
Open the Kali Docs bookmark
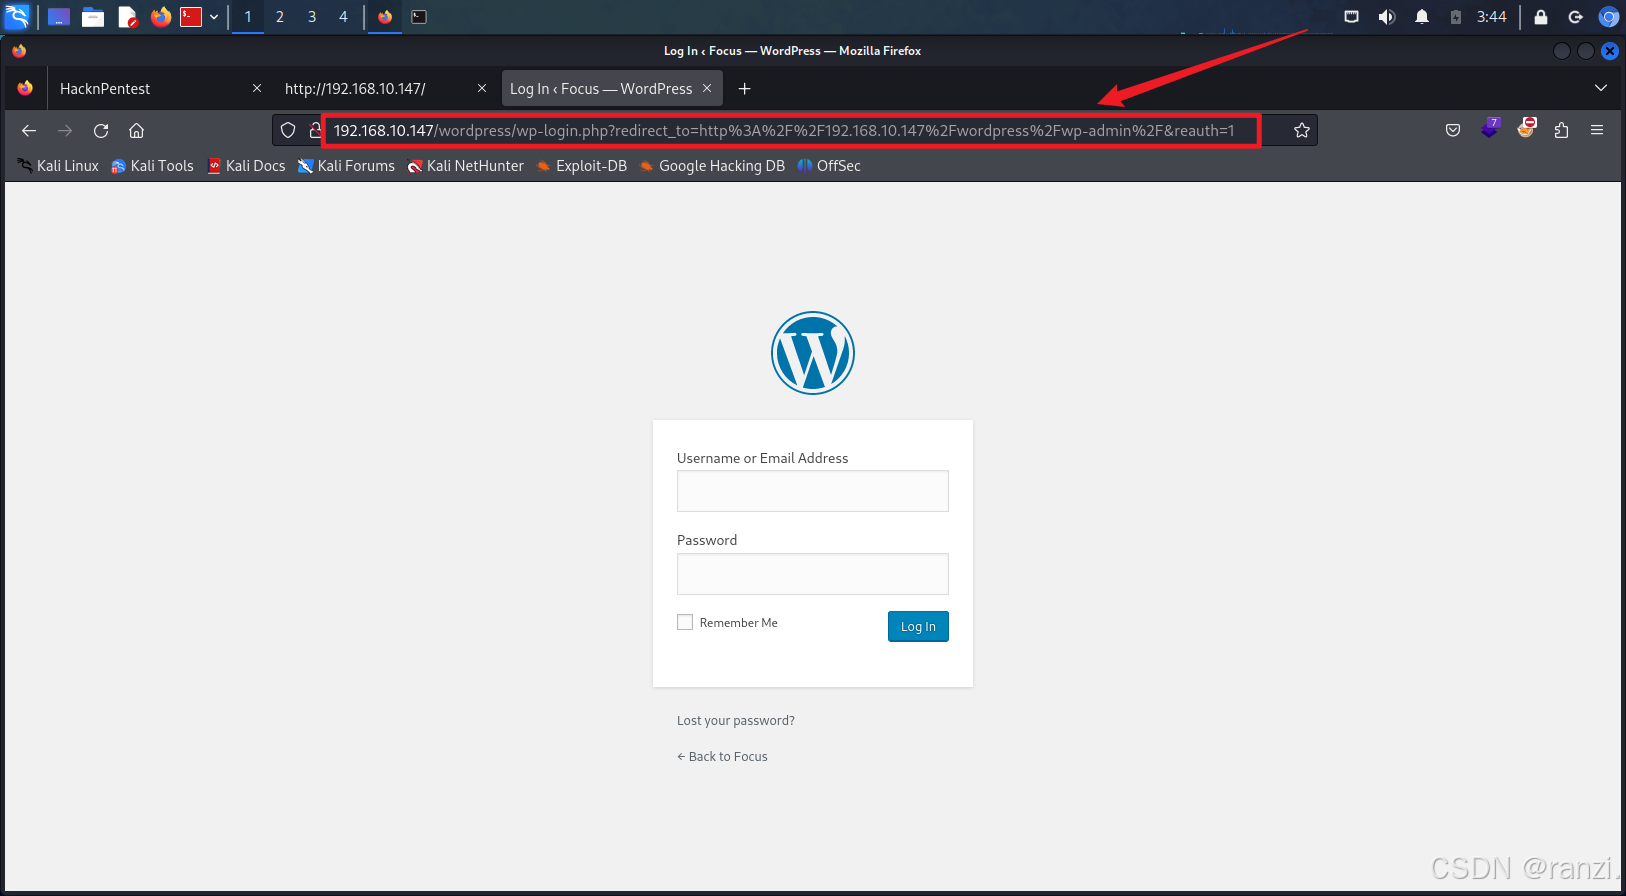pyautogui.click(x=246, y=166)
